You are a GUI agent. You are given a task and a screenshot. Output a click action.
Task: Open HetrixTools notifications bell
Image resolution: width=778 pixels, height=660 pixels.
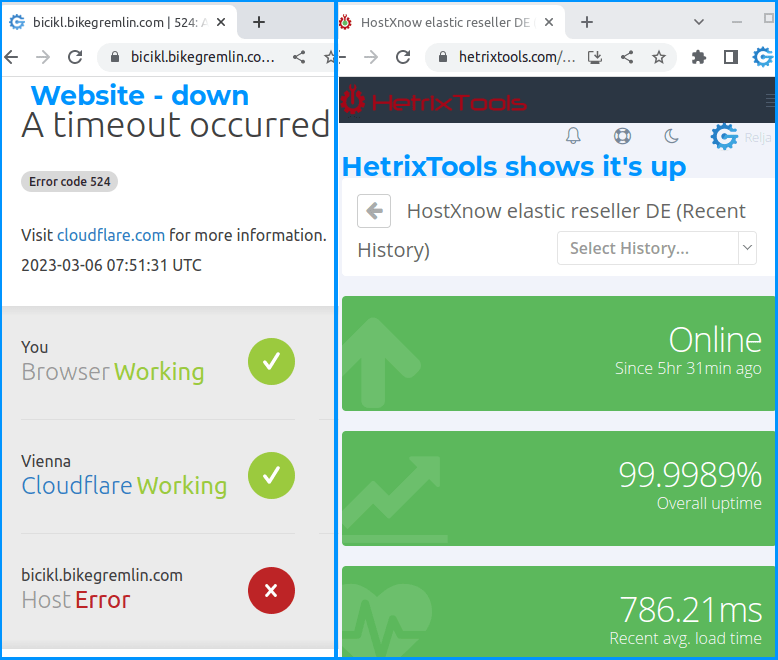coord(573,136)
